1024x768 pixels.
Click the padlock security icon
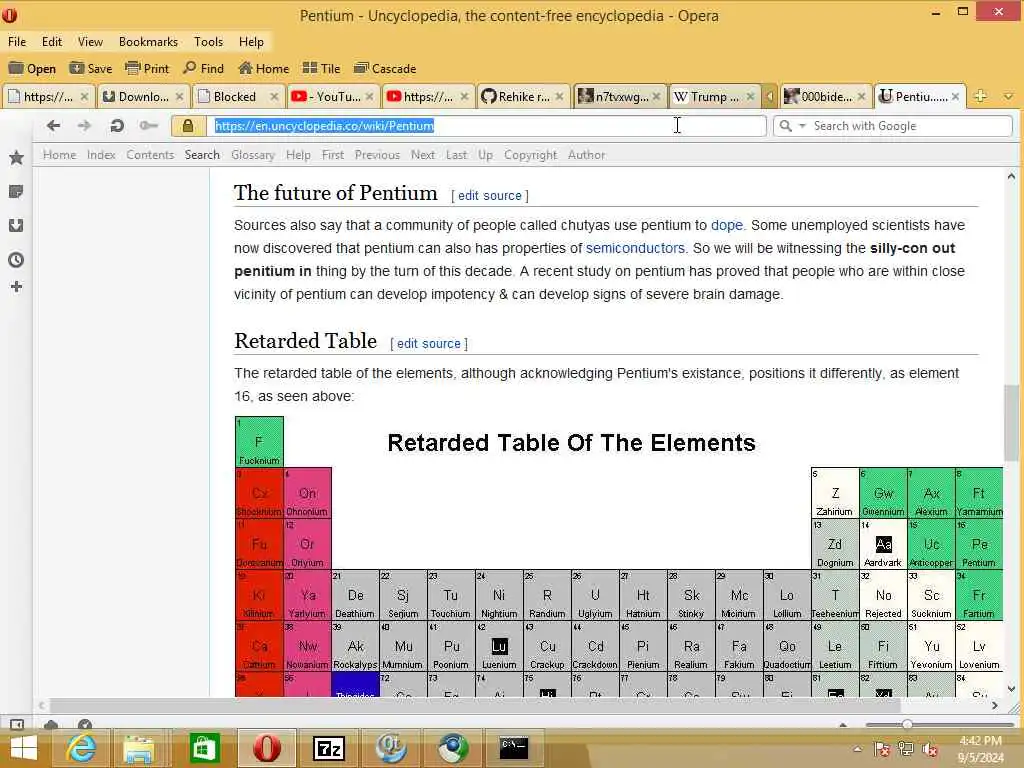(x=188, y=125)
